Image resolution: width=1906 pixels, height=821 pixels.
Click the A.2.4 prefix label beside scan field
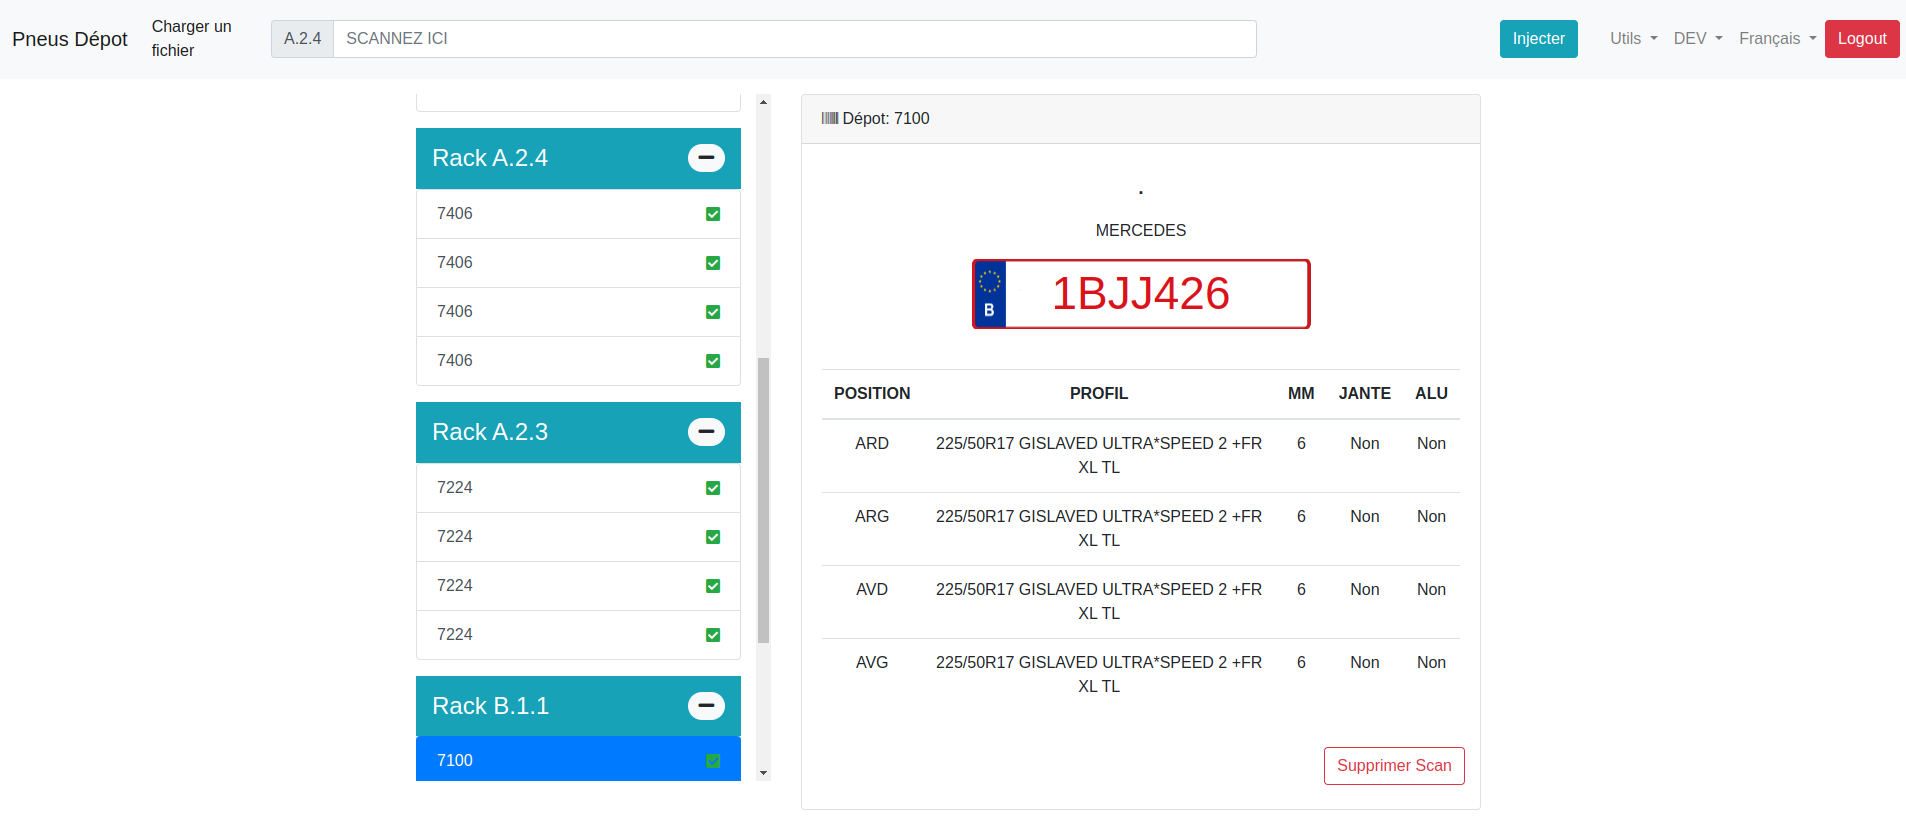[302, 39]
